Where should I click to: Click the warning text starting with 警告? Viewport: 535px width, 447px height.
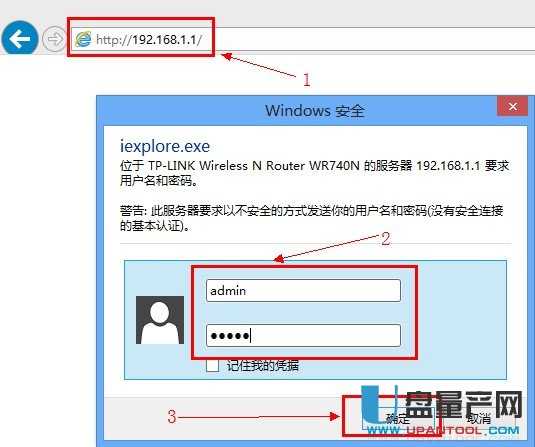[x=311, y=218]
